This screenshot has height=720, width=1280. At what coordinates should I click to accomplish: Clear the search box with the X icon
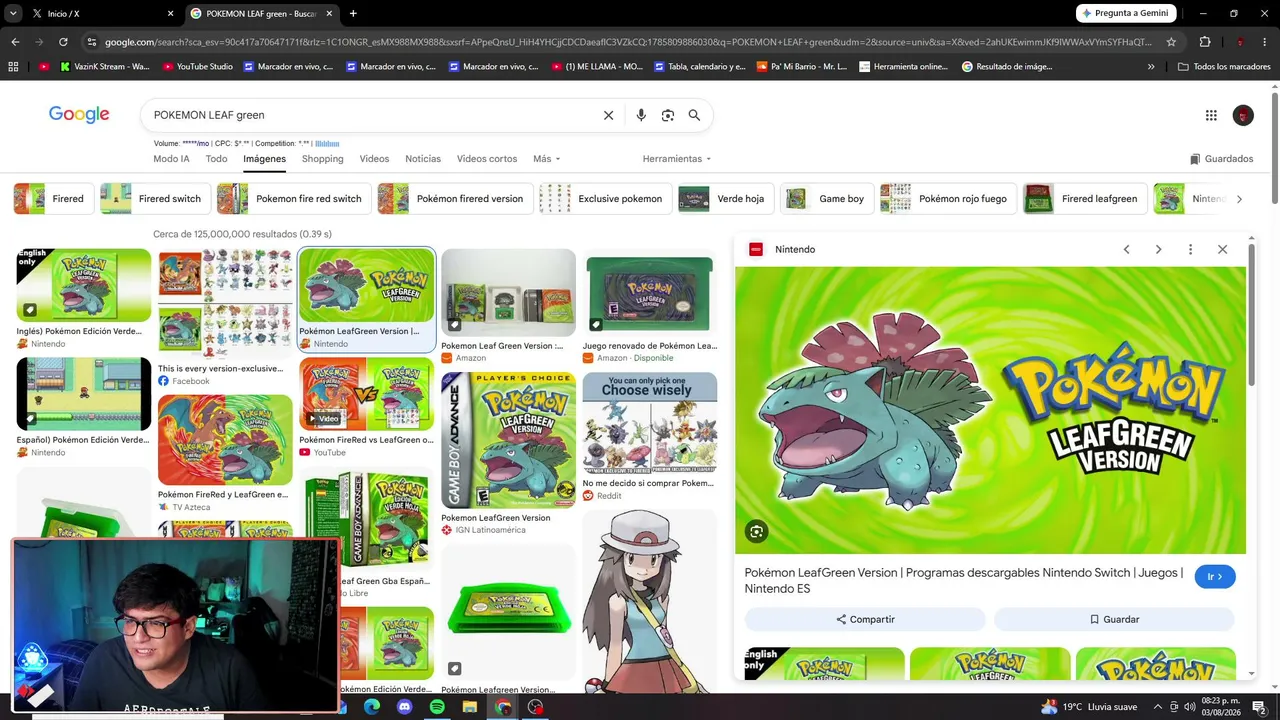(x=608, y=115)
